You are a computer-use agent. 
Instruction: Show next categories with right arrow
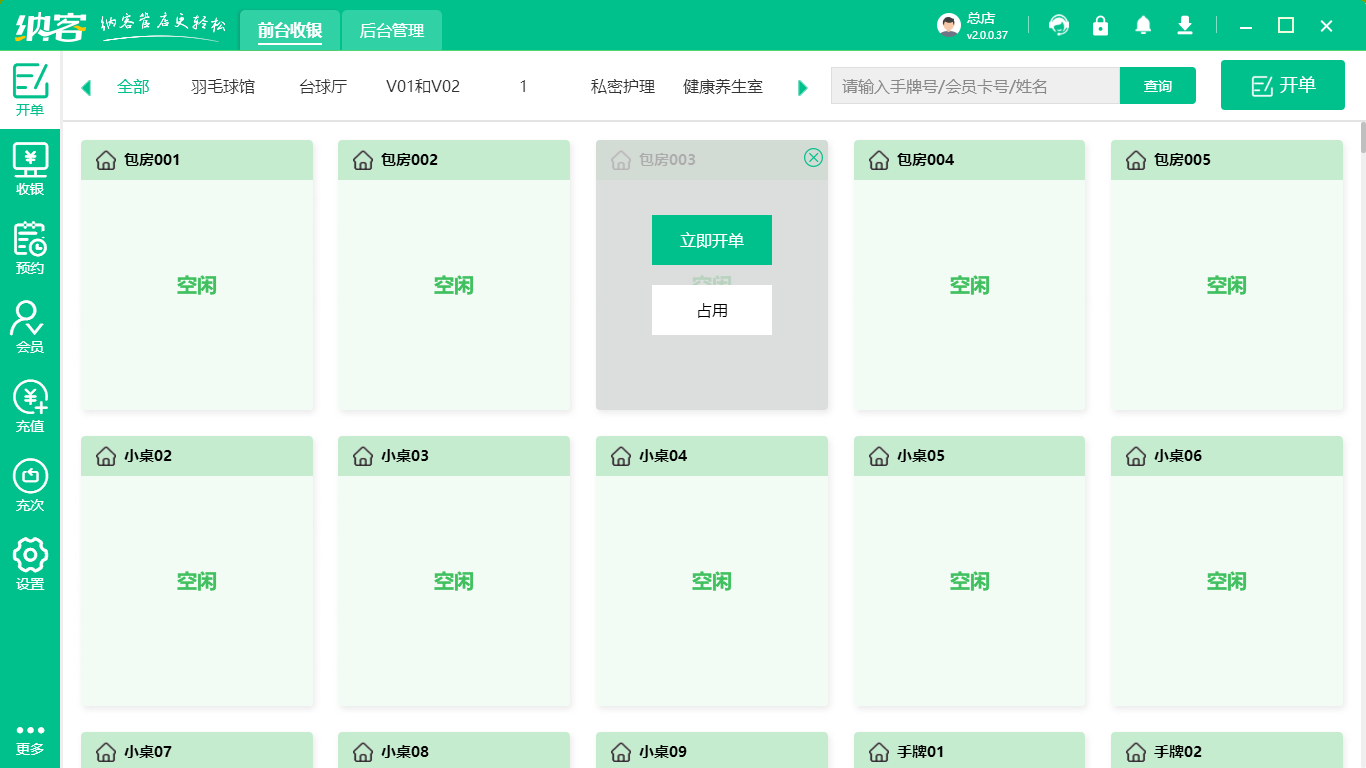(x=802, y=87)
